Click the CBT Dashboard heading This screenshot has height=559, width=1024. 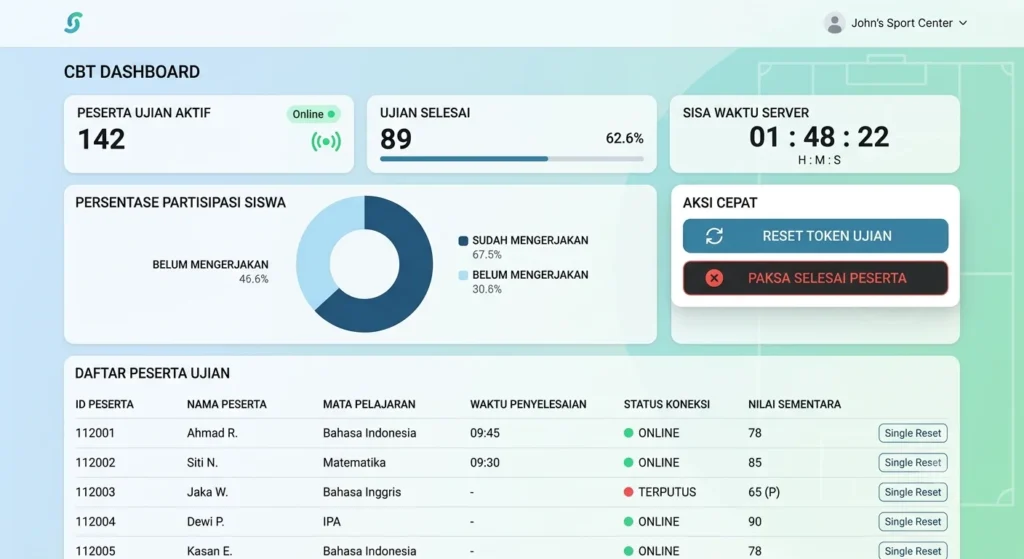(132, 72)
